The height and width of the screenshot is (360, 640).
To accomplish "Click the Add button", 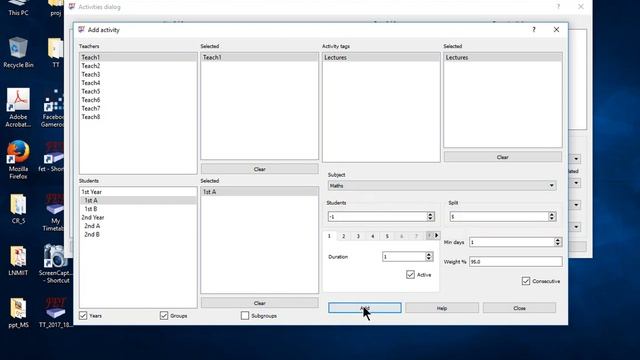I will point(365,308).
